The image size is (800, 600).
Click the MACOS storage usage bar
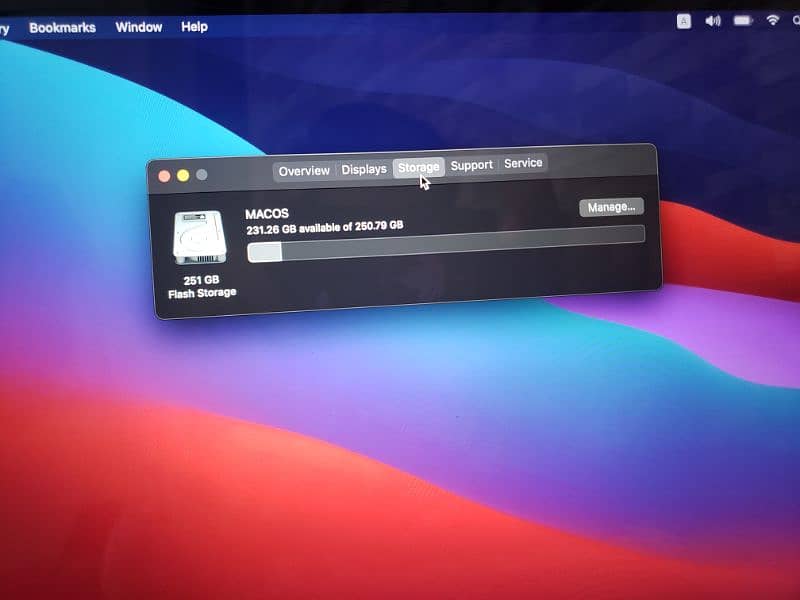click(x=445, y=243)
